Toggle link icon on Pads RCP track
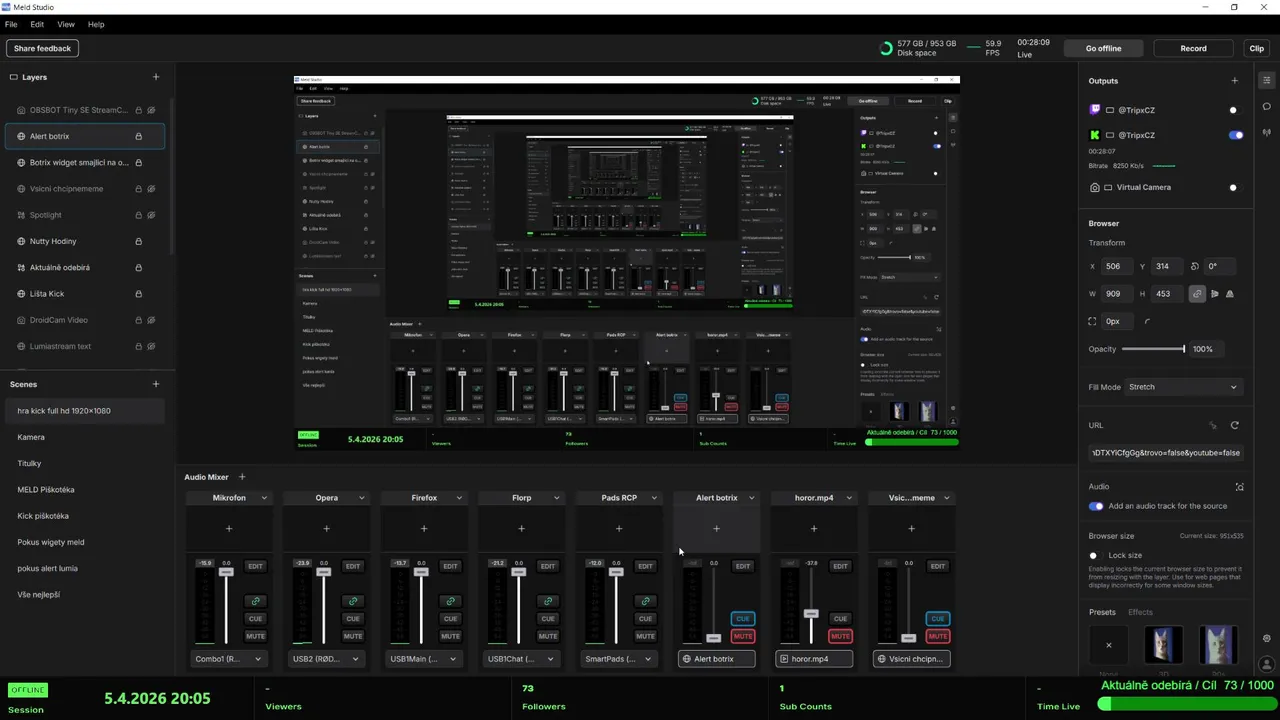The width and height of the screenshot is (1280, 720). point(645,601)
